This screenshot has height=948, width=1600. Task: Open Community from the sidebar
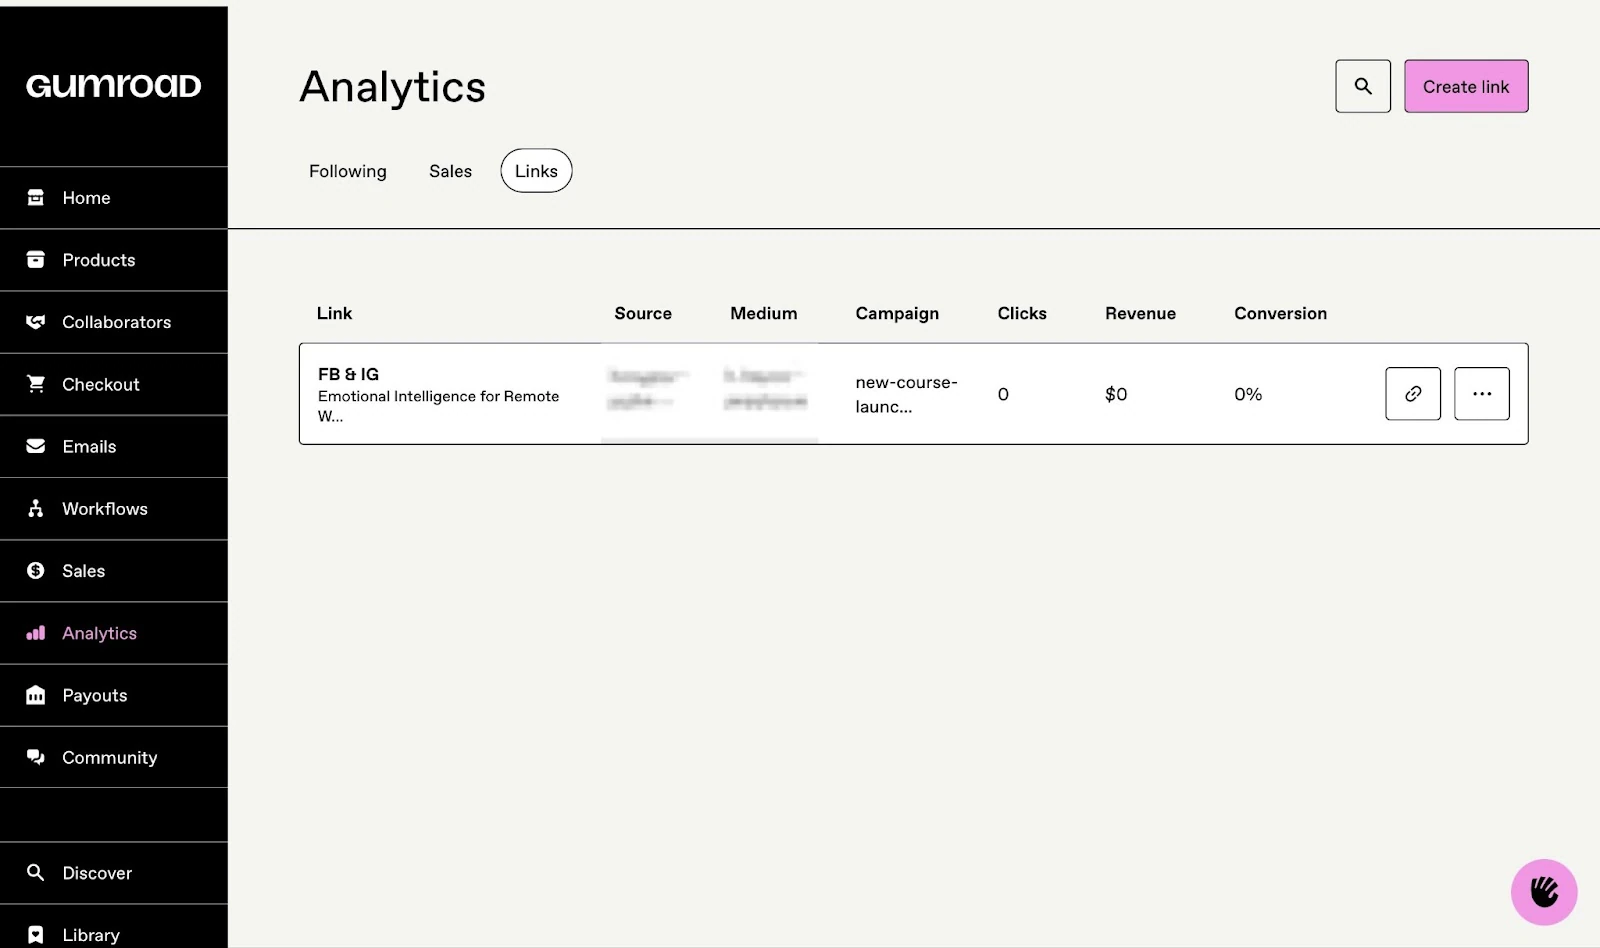coord(114,757)
